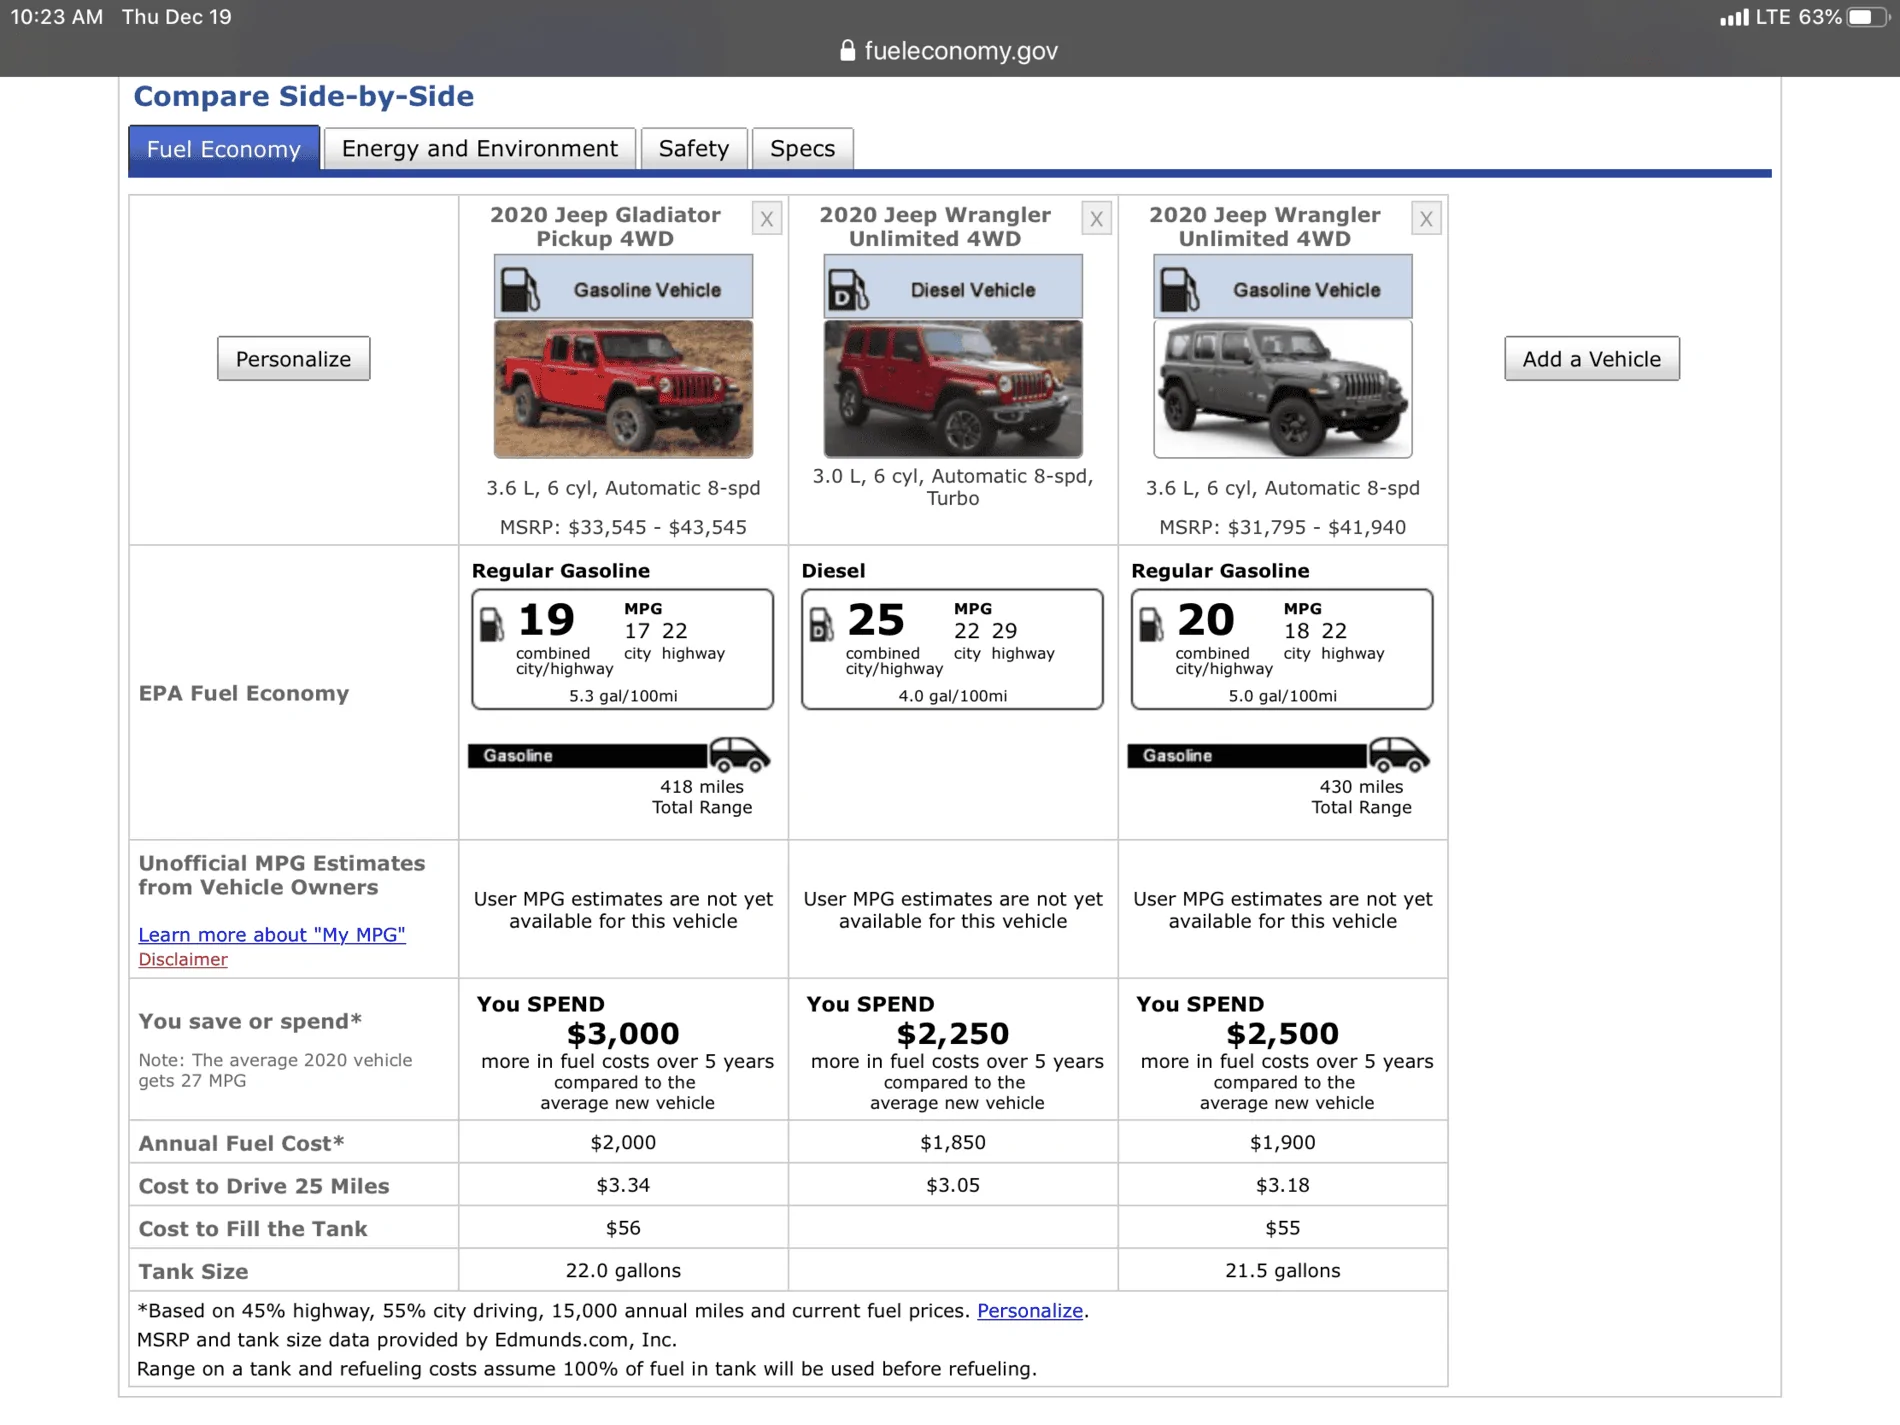The image size is (1900, 1425).
Task: Click the pump icon beside 20 MPG combined
Action: pyautogui.click(x=1151, y=625)
